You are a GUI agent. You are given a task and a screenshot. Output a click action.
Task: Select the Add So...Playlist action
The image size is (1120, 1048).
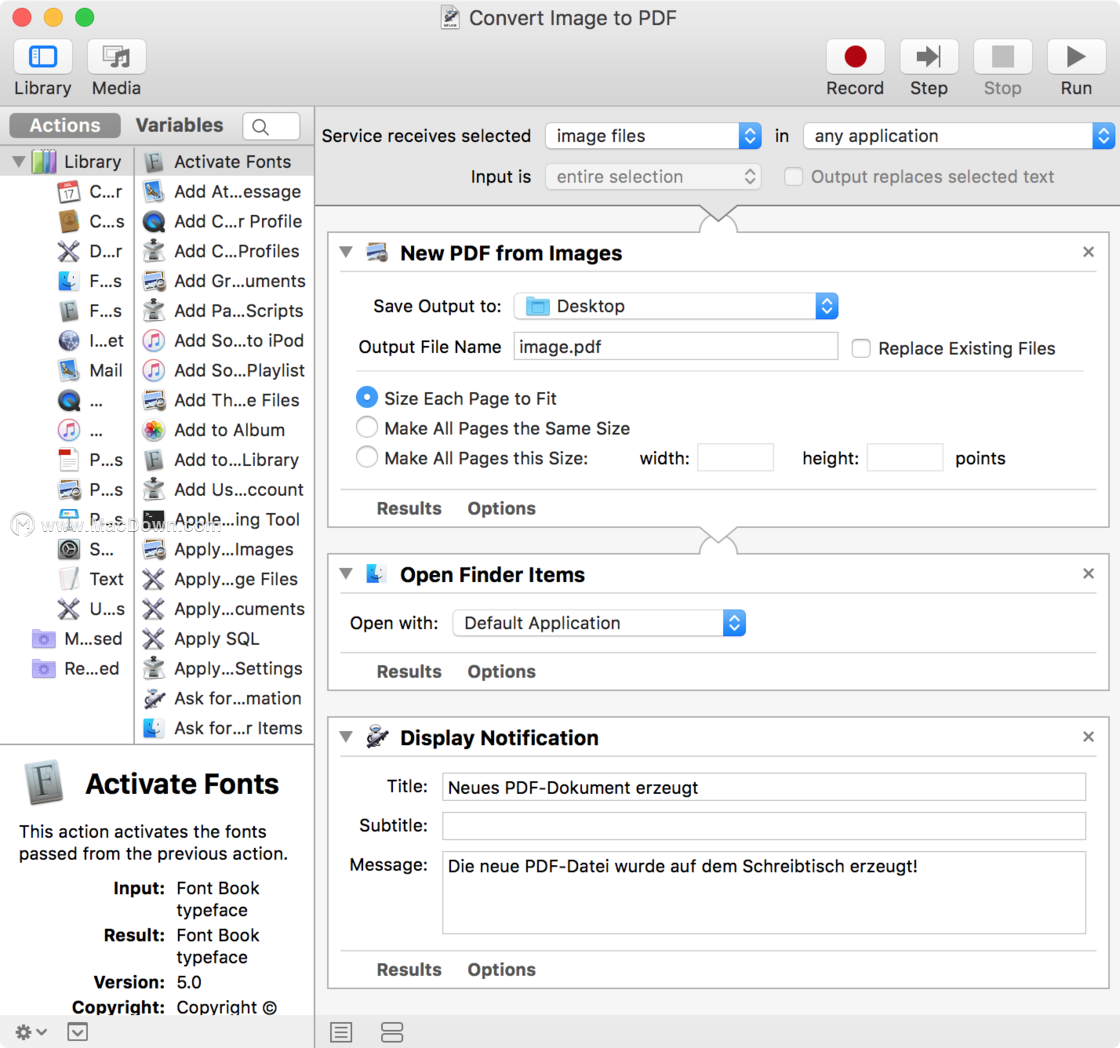click(x=225, y=370)
